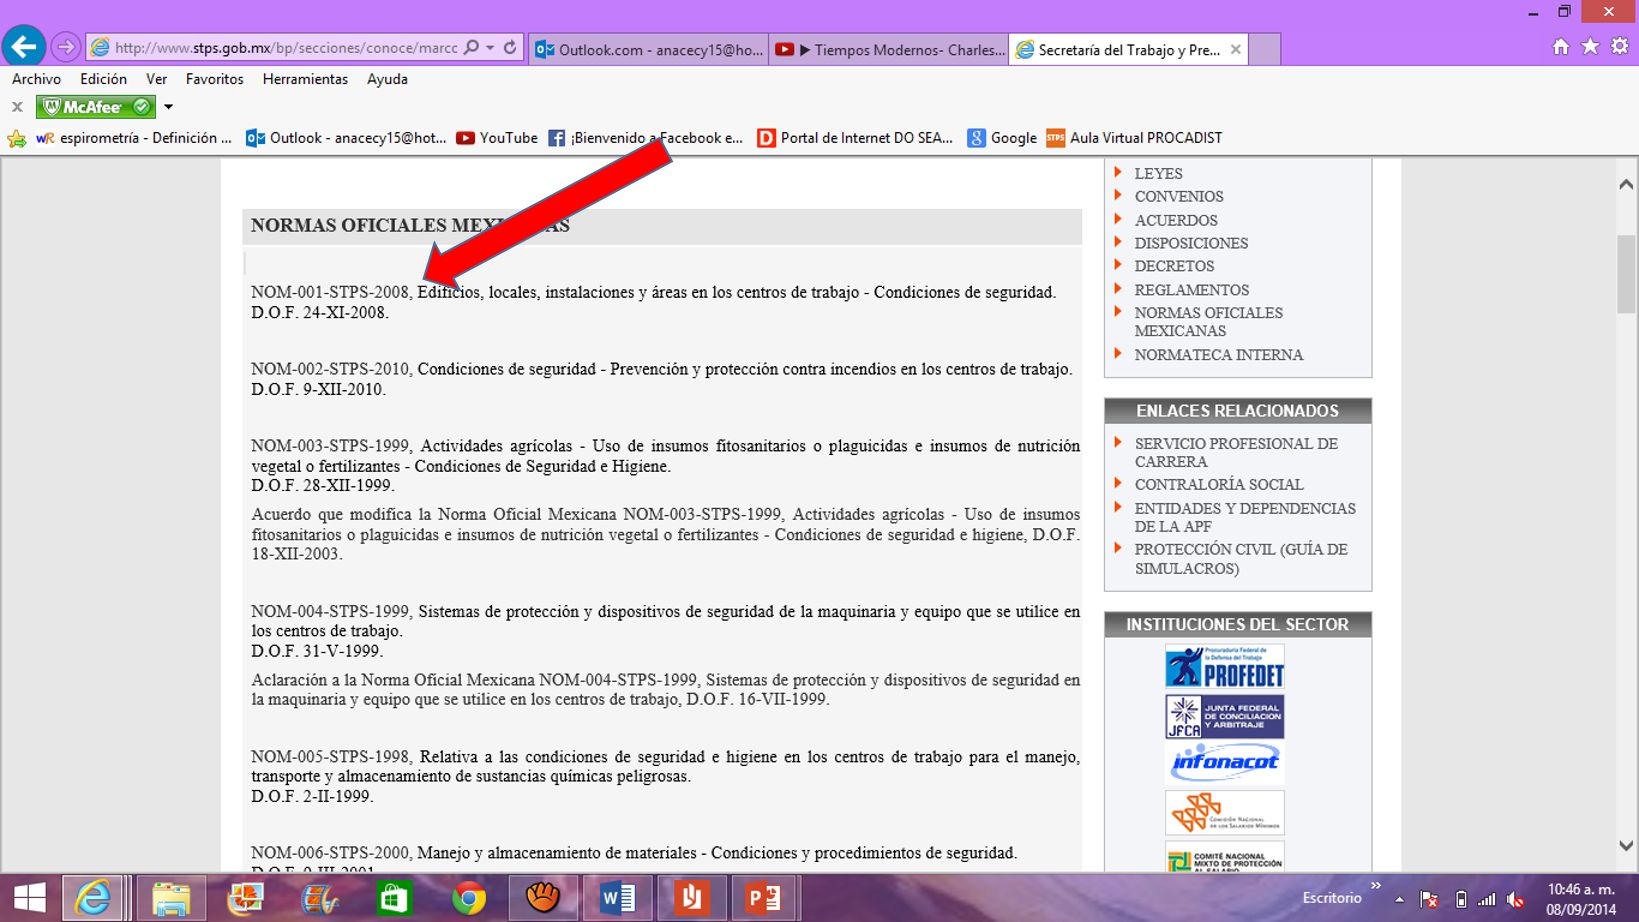
Task: Open the REGLAMENTOS sidebar link
Action: [x=1191, y=290]
